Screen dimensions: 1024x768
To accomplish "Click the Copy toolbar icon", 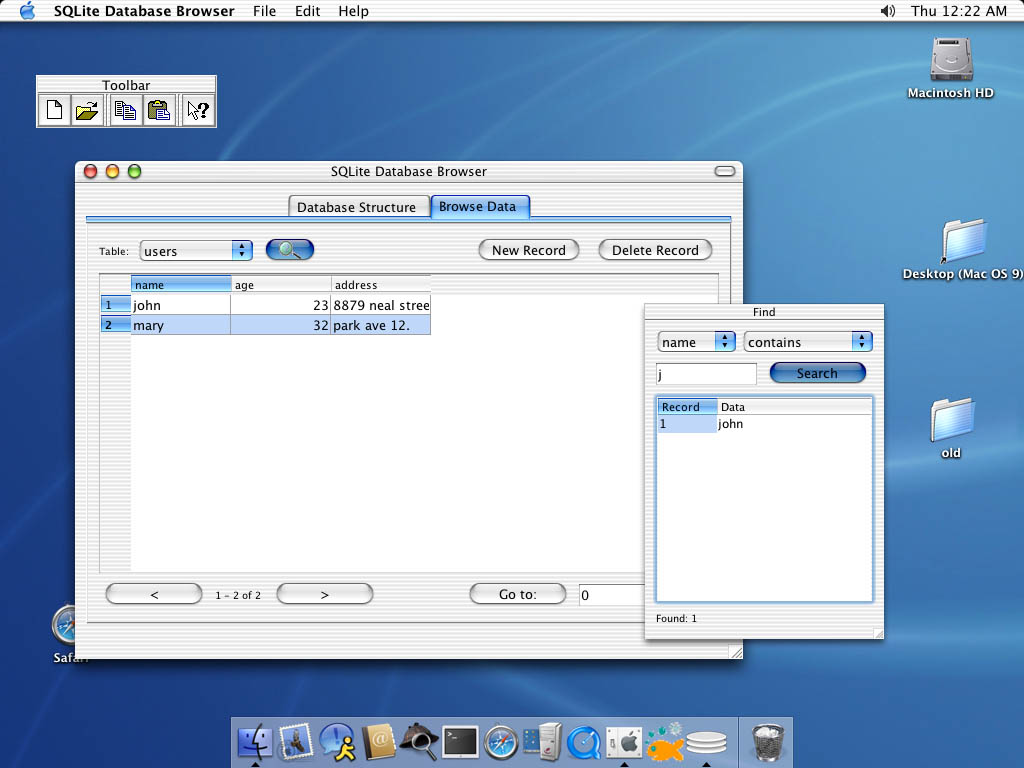I will pos(125,110).
